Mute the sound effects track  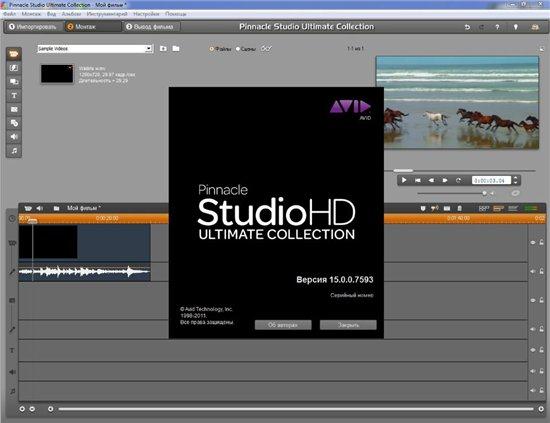point(533,371)
